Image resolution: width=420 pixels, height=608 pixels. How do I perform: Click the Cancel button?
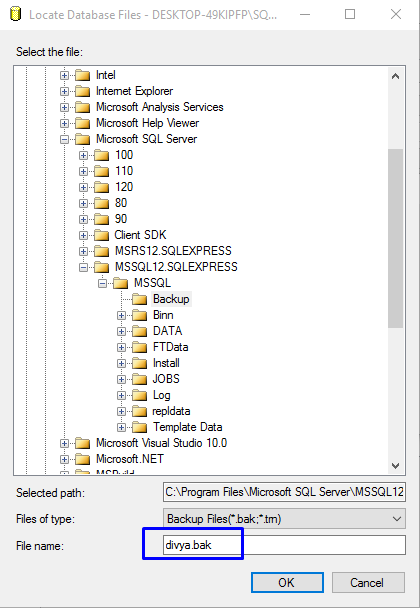click(368, 582)
